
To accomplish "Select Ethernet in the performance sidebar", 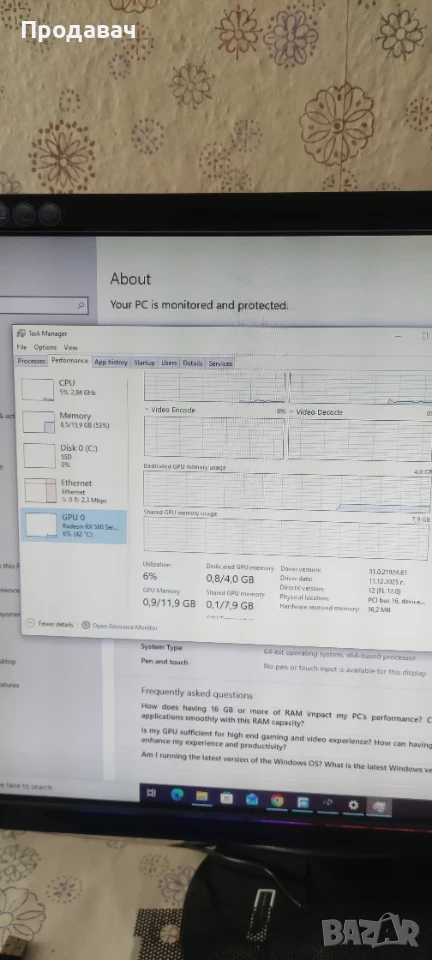I will tap(73, 490).
